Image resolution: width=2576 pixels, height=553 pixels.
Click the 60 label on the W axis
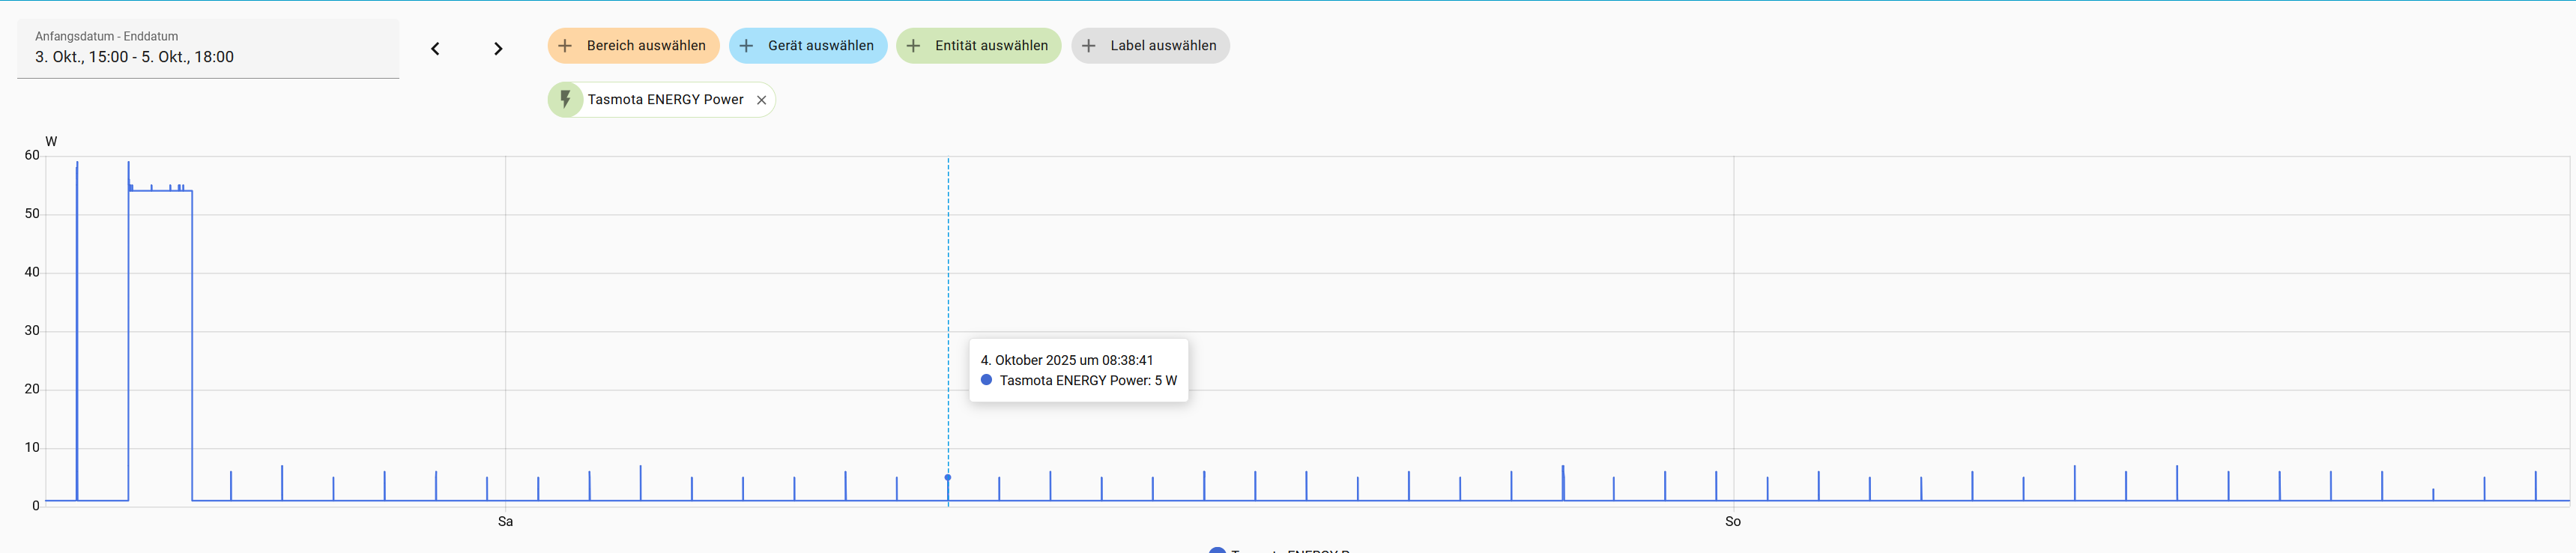click(x=32, y=155)
